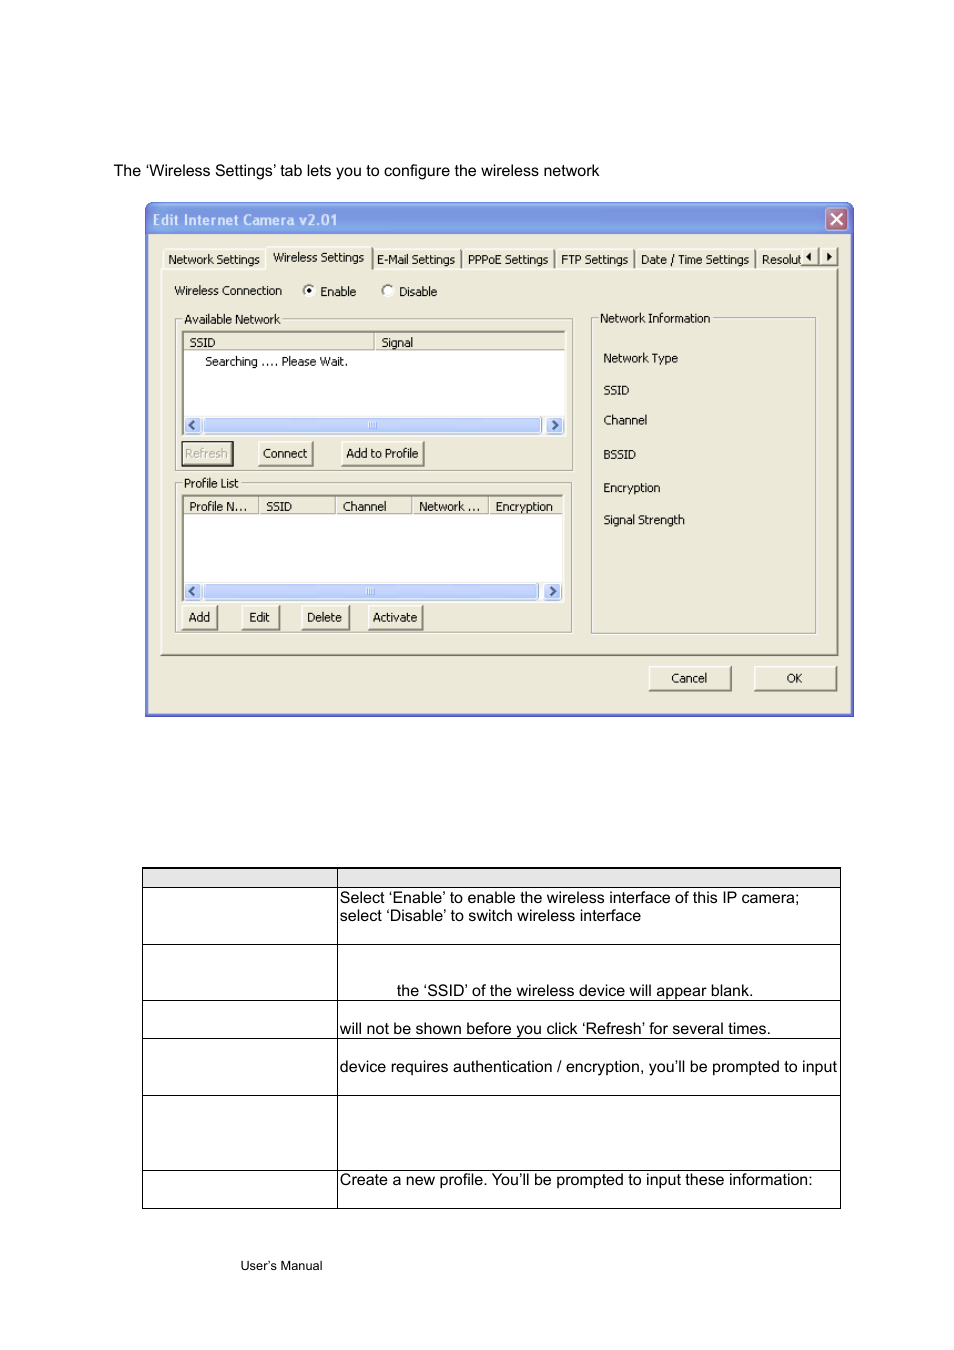Click the Refresh button
This screenshot has width=954, height=1350.
click(x=207, y=454)
